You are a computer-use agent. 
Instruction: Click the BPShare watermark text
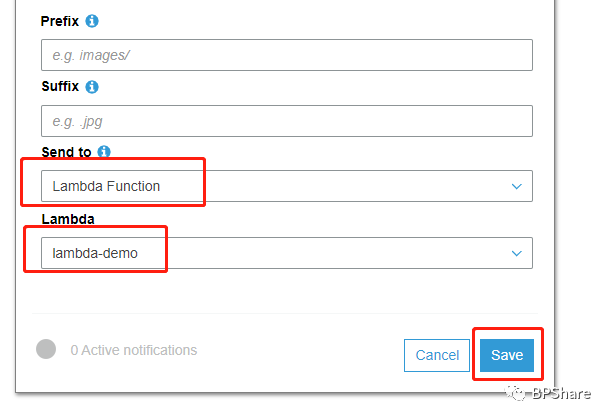click(x=566, y=394)
